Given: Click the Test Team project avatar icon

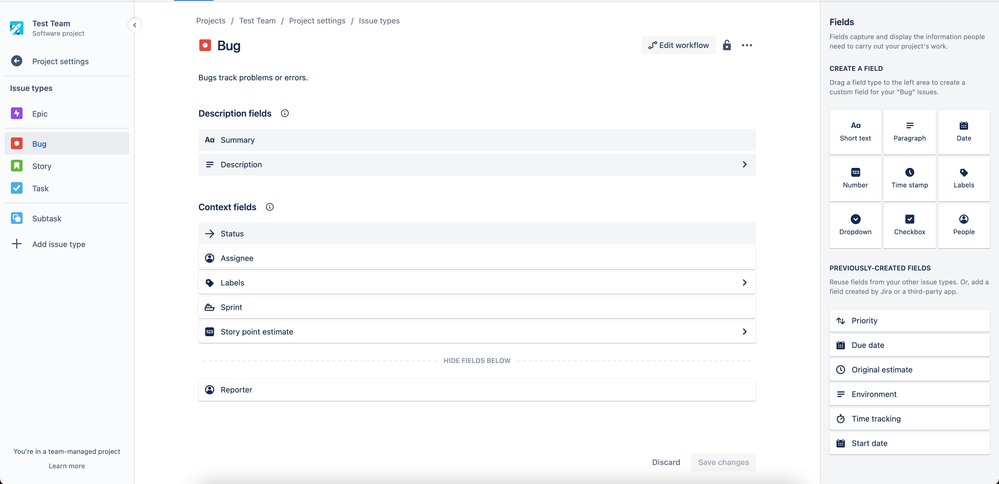Looking at the screenshot, I should 17,28.
